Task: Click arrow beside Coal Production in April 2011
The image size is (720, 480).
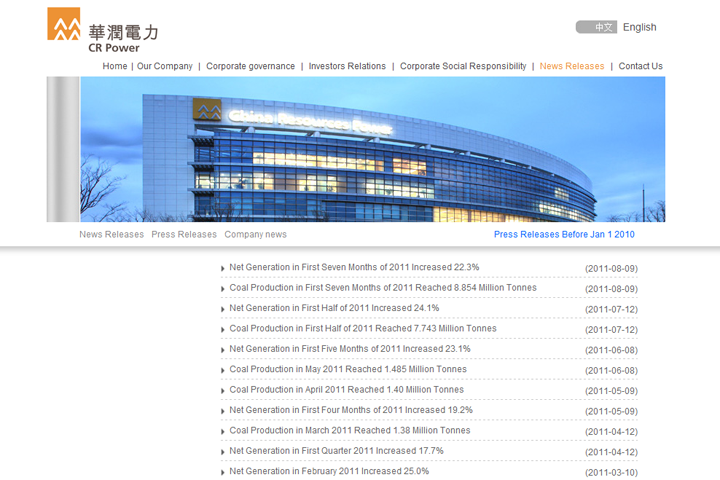Action: [x=223, y=391]
